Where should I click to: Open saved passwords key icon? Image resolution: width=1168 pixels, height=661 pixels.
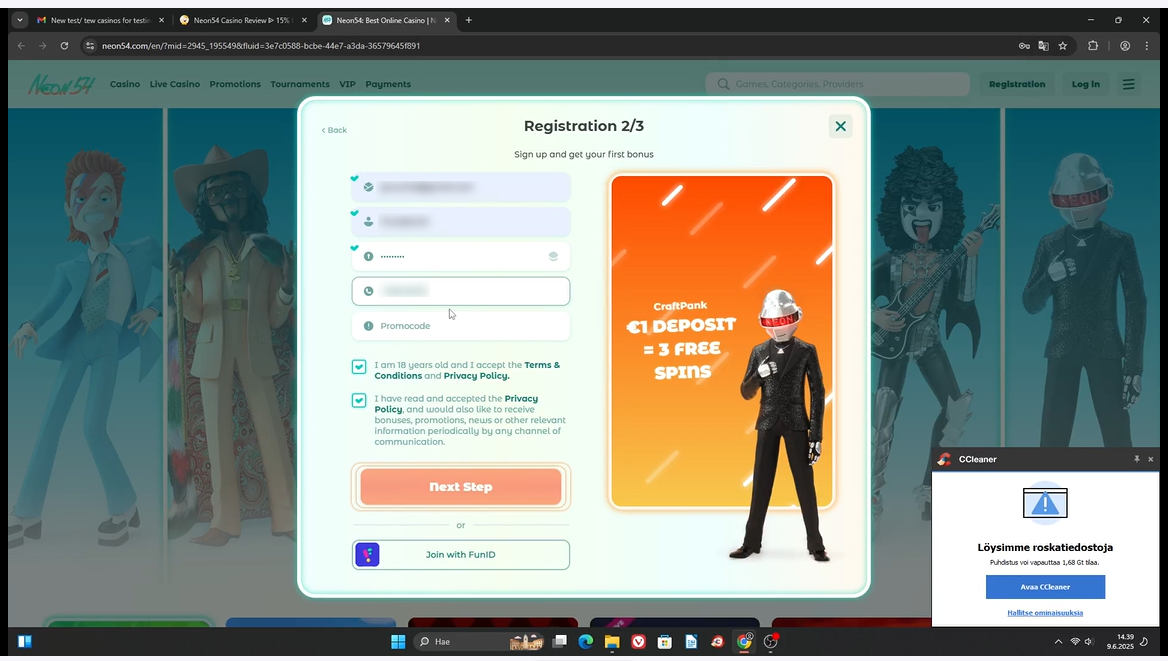(x=1024, y=45)
